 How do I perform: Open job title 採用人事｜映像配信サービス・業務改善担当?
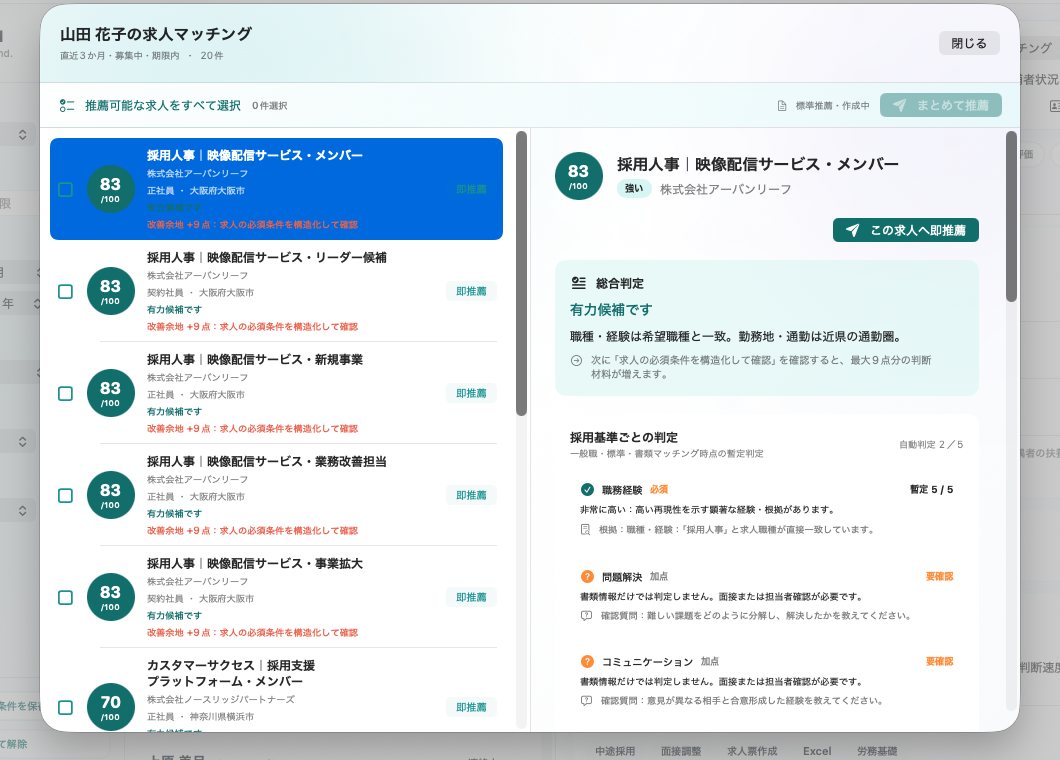[x=267, y=462]
